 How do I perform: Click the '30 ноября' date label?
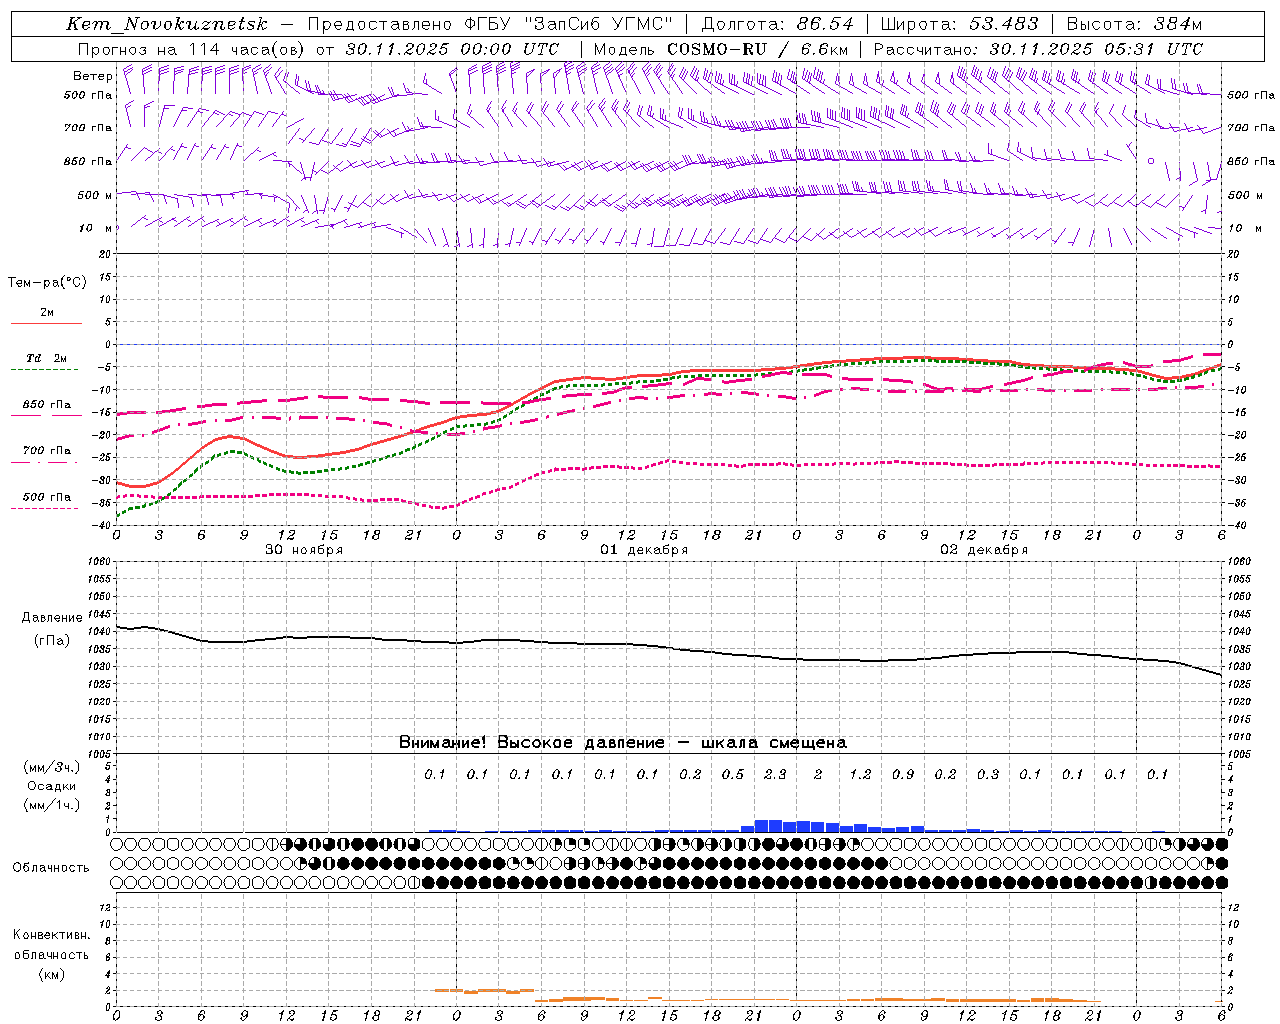pos(304,550)
